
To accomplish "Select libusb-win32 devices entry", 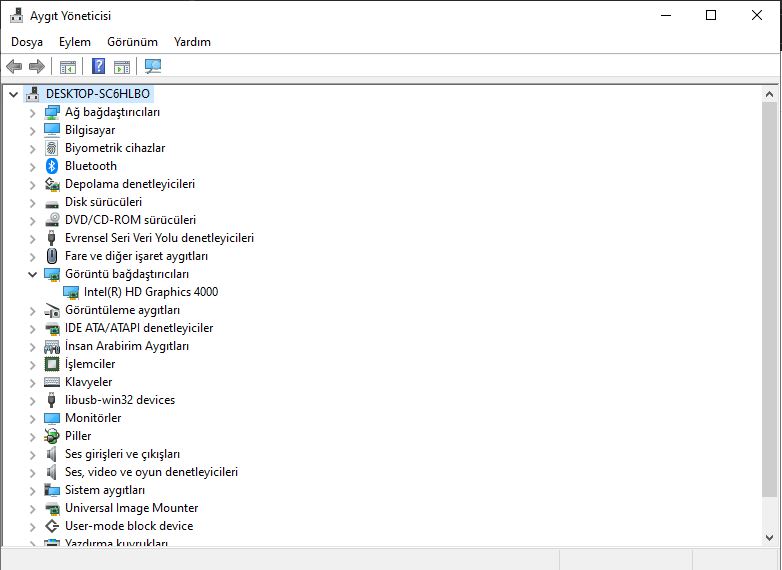I will coord(119,400).
